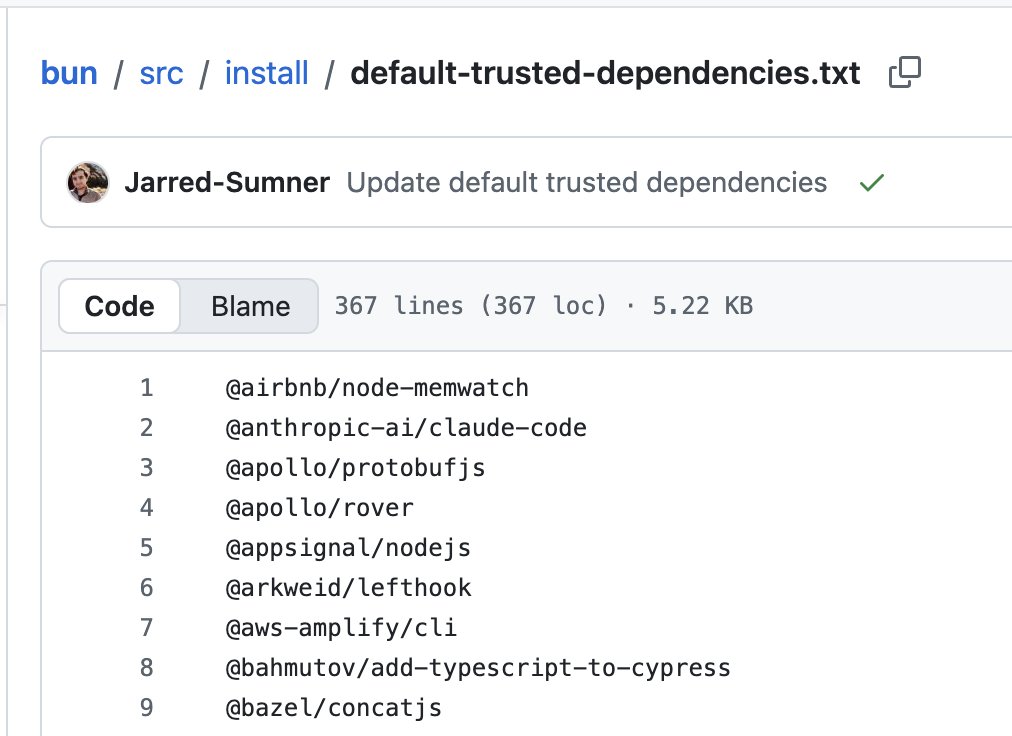1012x736 pixels.
Task: Open the install folder breadcrumb
Action: [267, 72]
